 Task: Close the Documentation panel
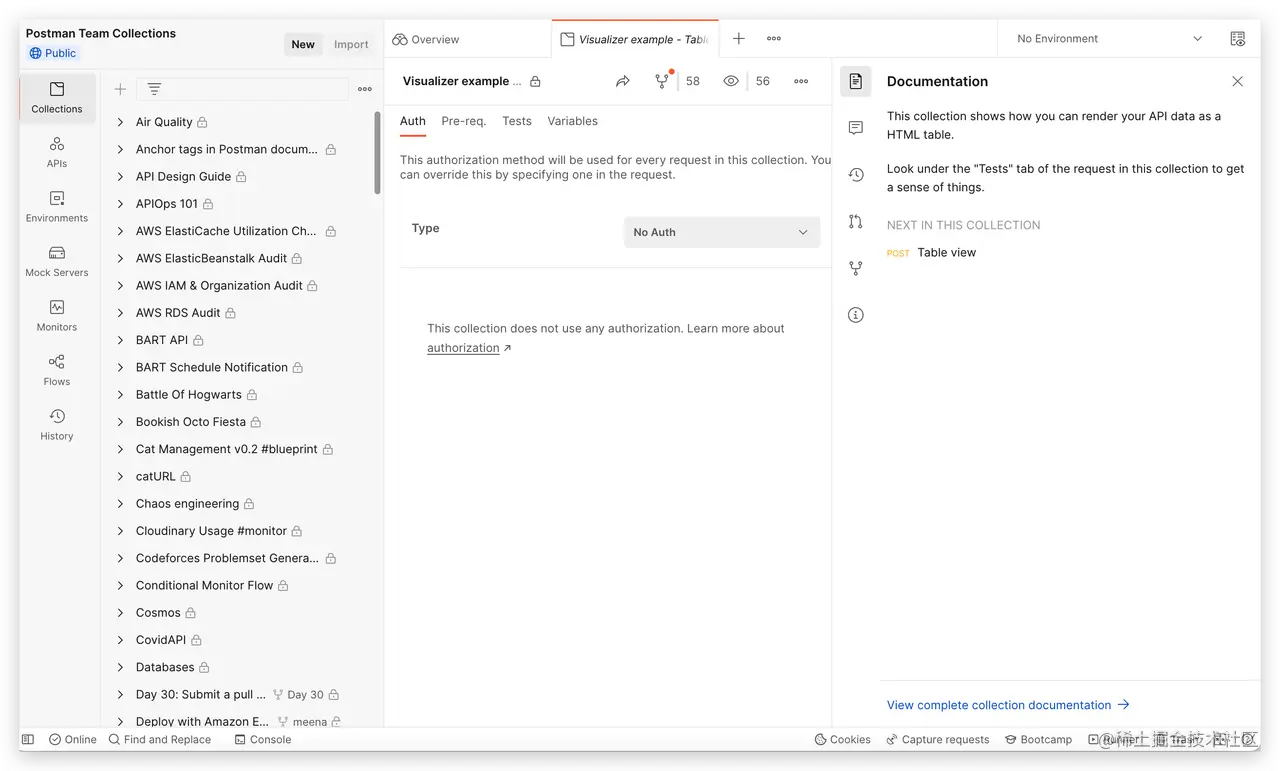coord(1238,81)
